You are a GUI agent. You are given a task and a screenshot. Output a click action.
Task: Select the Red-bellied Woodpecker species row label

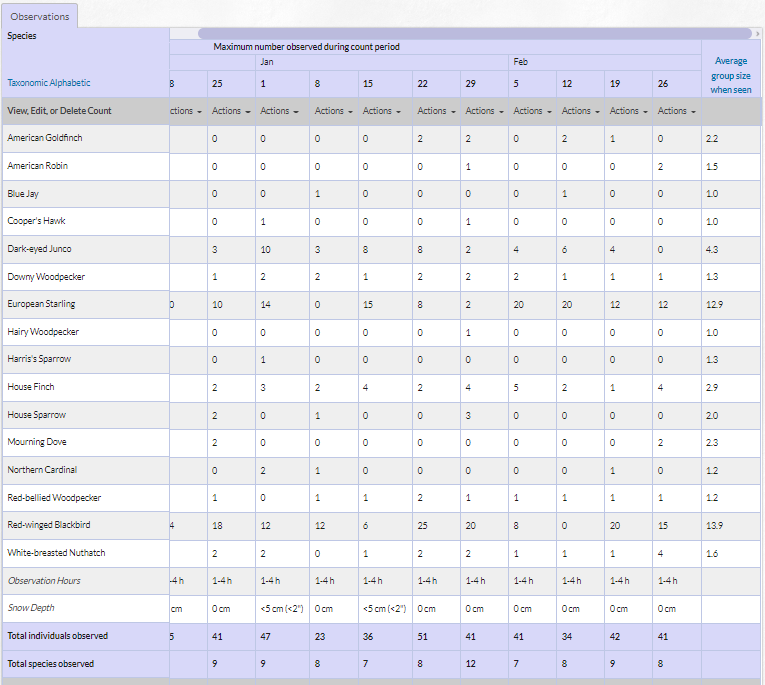54,498
